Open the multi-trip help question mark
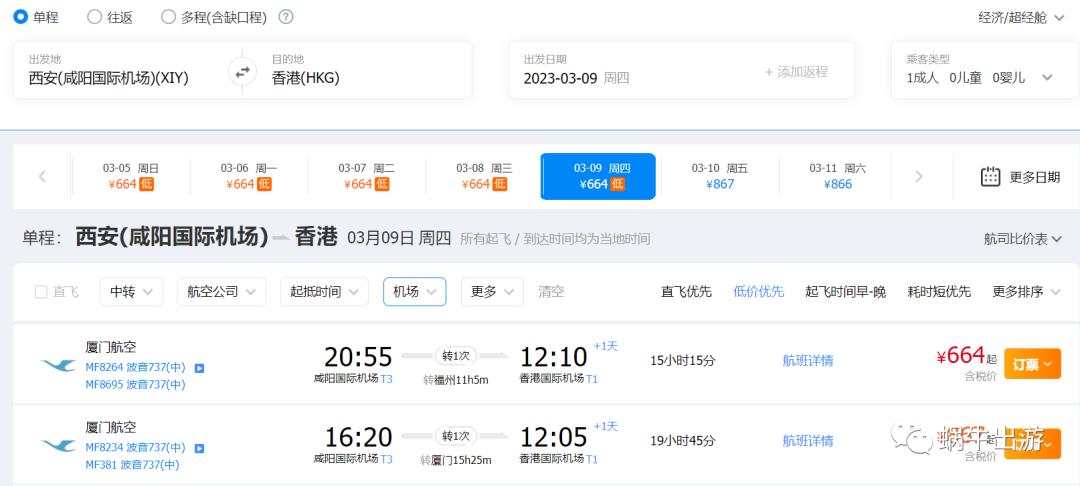The width and height of the screenshot is (1080, 486). pyautogui.click(x=286, y=17)
